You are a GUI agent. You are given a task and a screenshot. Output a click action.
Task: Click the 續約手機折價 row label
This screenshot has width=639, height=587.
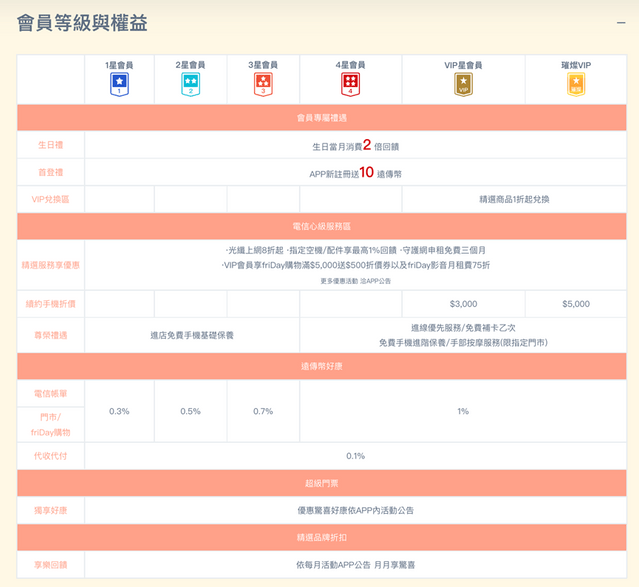tap(51, 304)
